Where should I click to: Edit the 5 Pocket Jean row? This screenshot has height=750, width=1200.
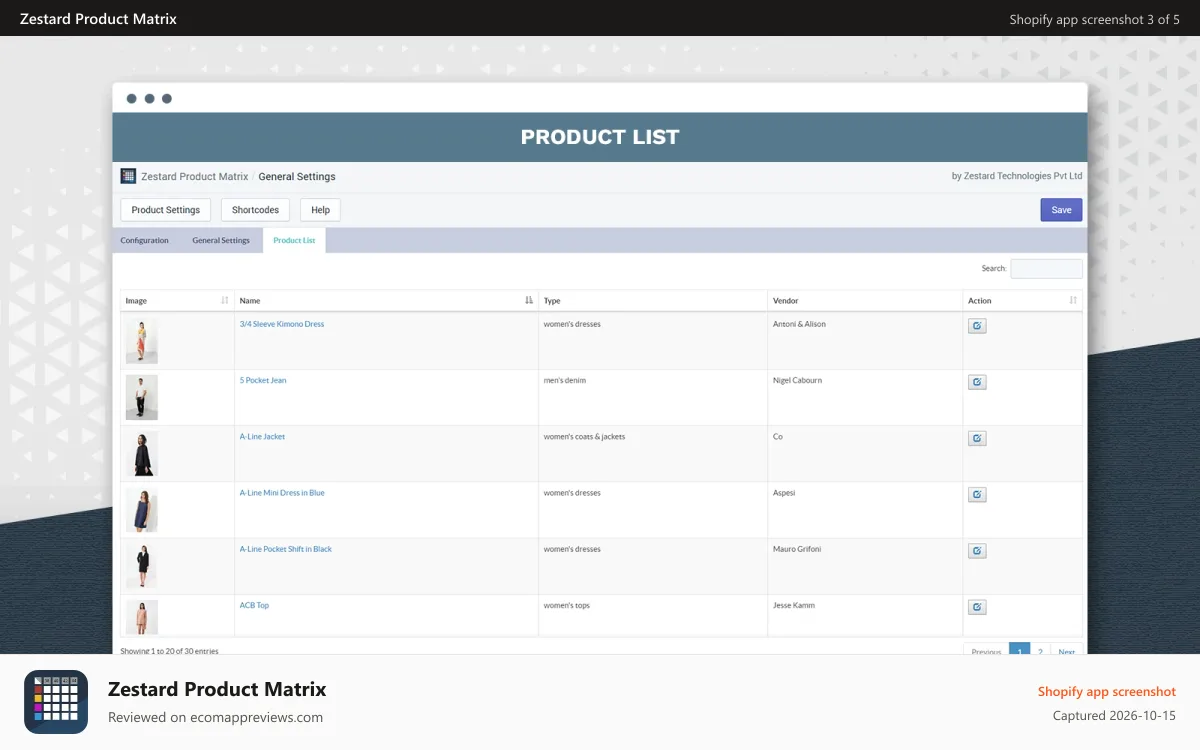point(977,382)
